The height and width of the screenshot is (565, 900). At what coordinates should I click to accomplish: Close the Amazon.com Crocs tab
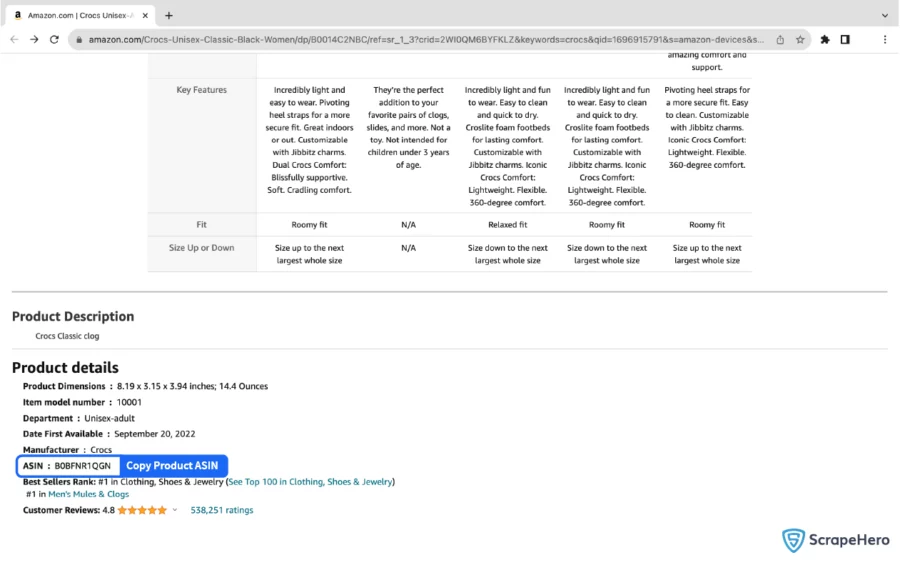point(145,16)
